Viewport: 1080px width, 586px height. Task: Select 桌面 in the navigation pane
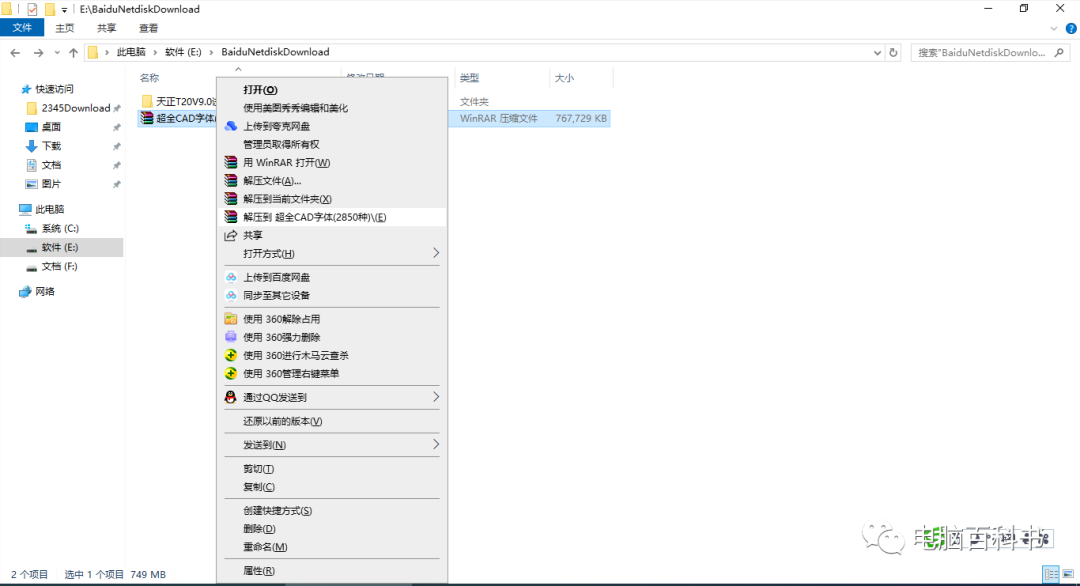[x=51, y=127]
